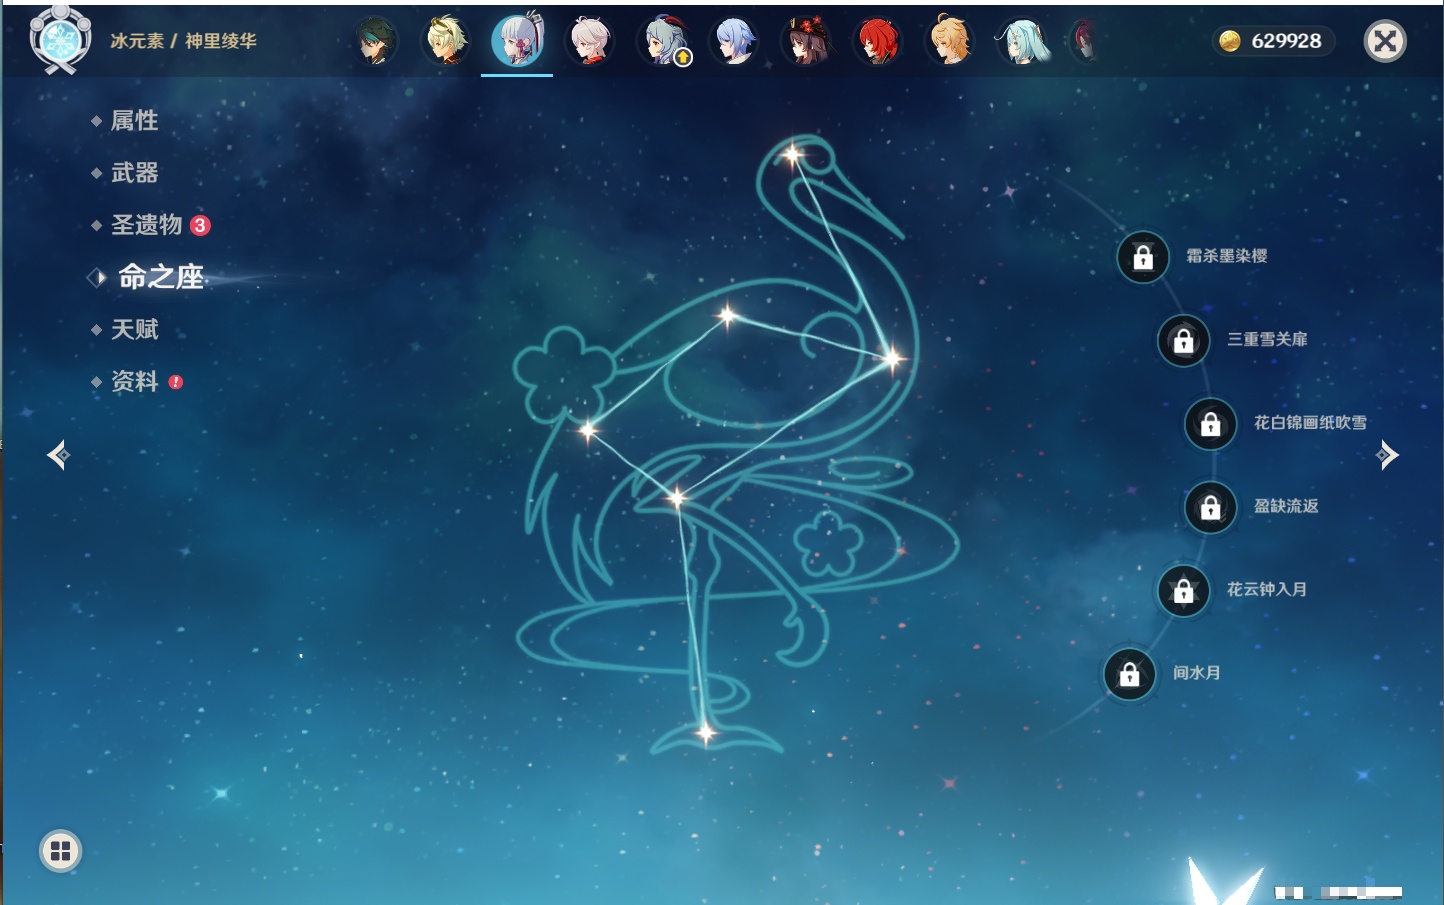View constellation 三重雪关扉 label

point(1267,339)
